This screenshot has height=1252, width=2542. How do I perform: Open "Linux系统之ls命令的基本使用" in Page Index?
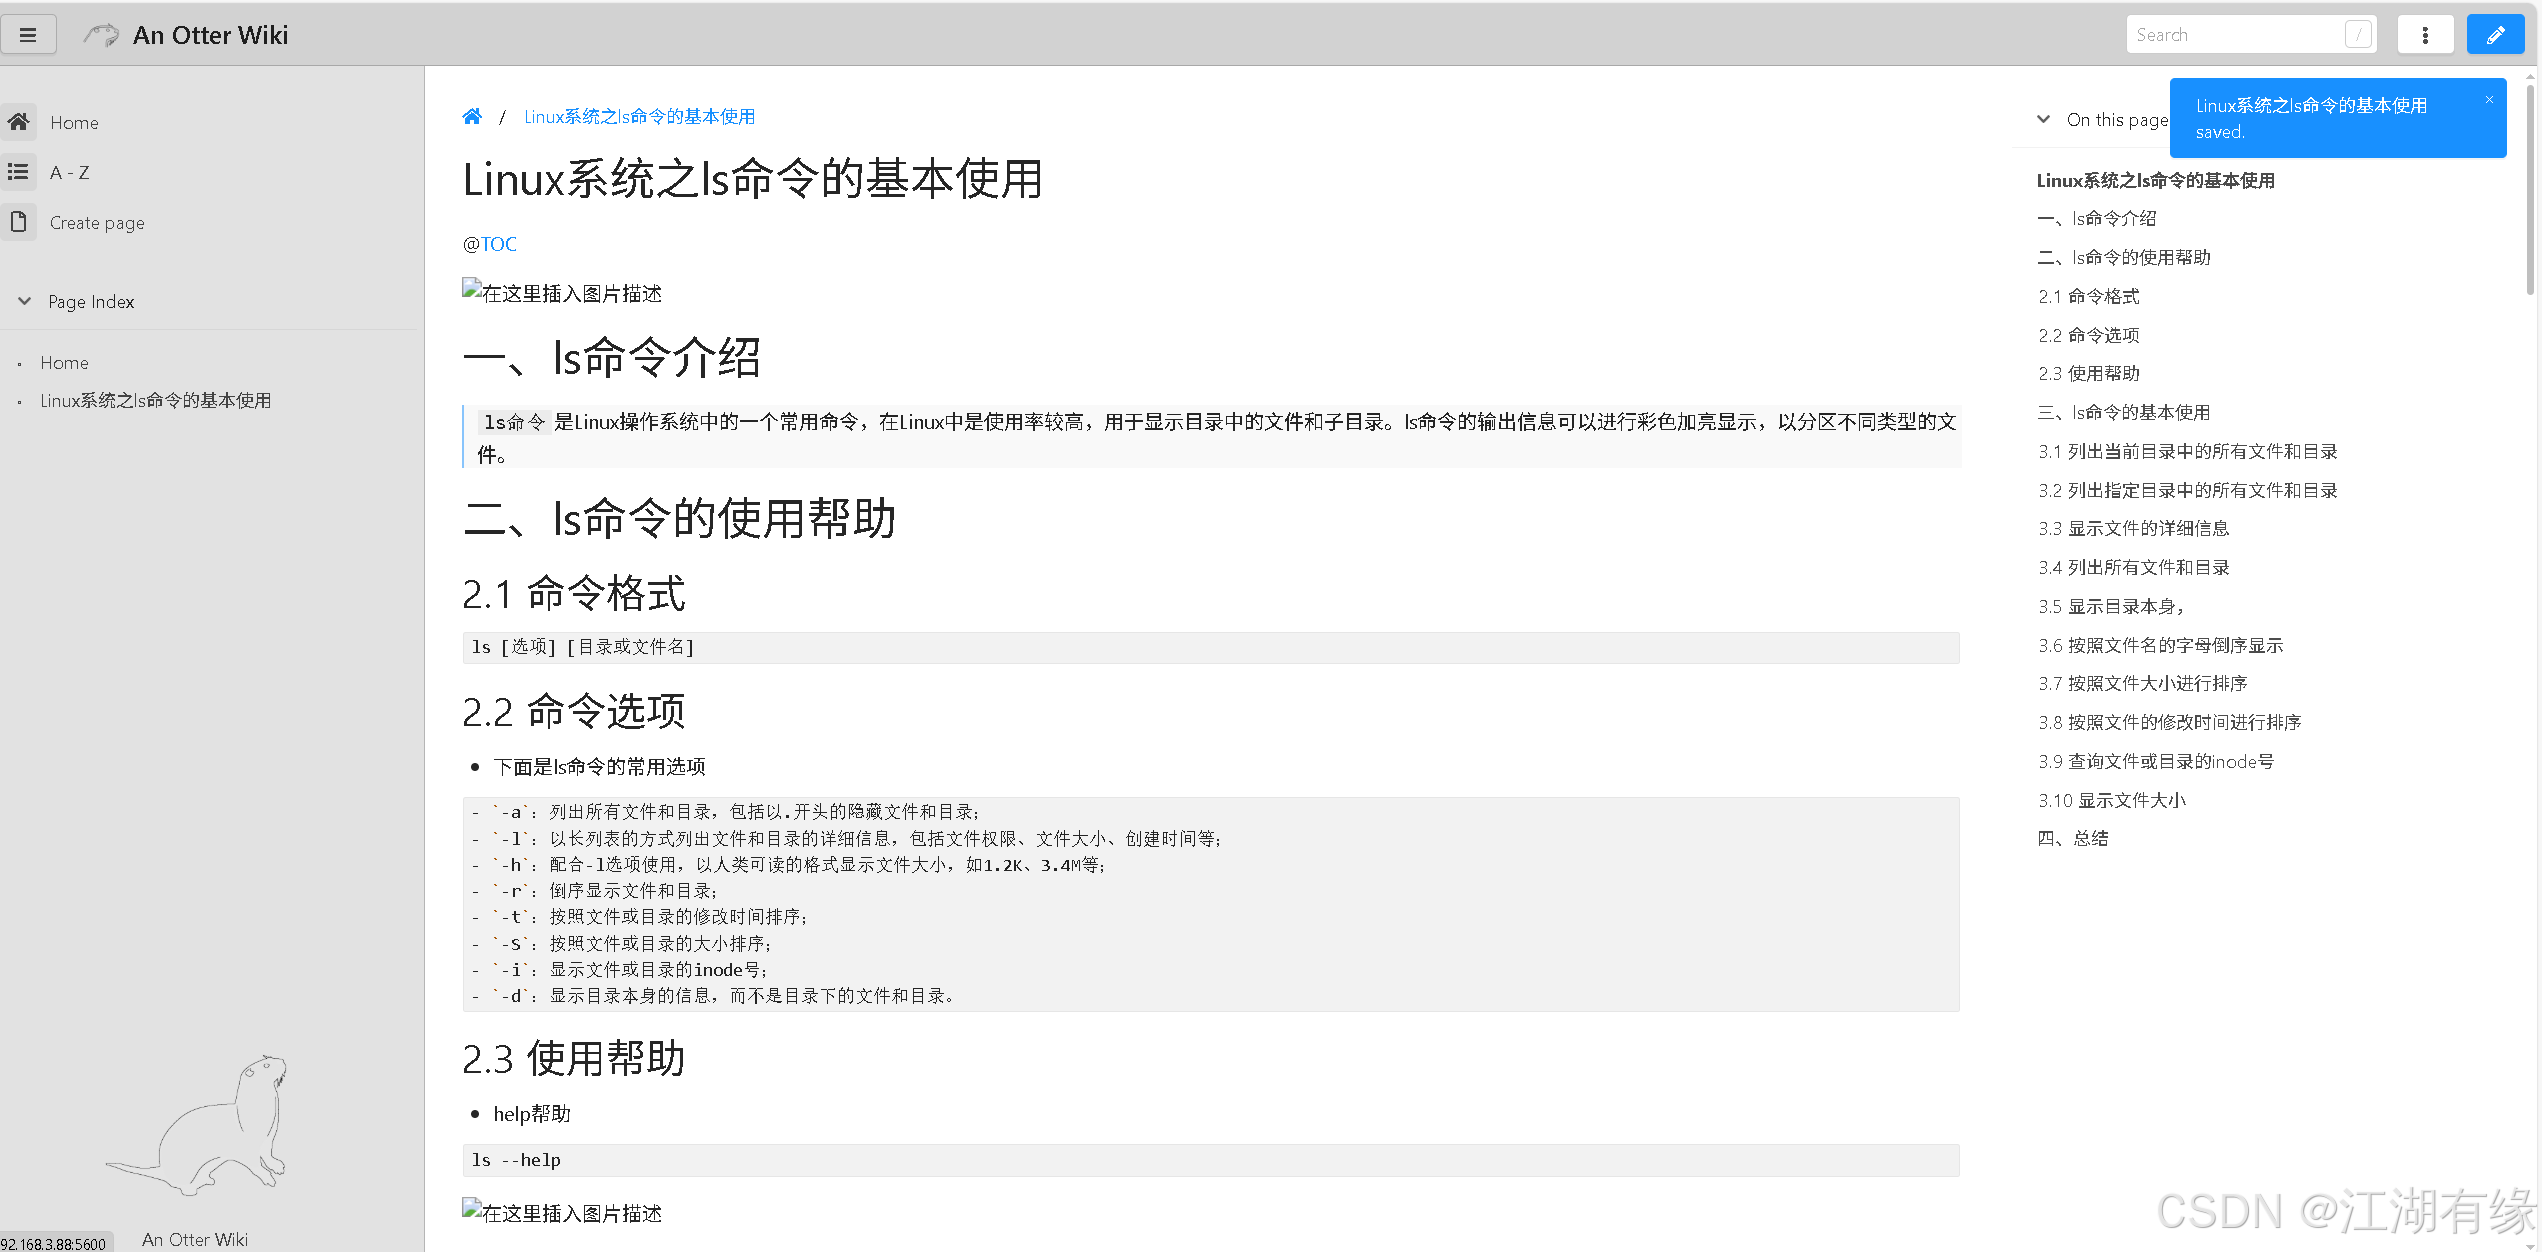(156, 400)
